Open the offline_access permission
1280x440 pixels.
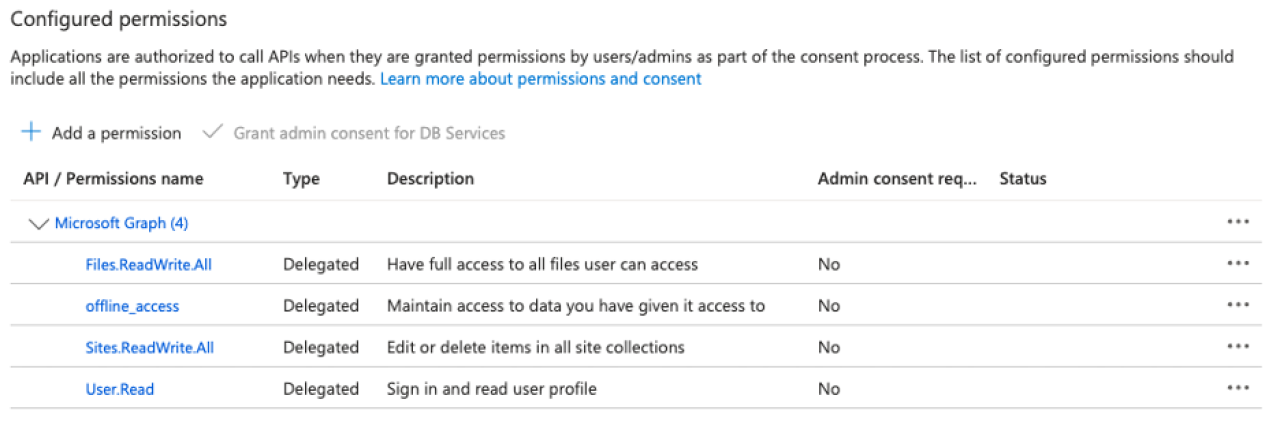pos(132,306)
